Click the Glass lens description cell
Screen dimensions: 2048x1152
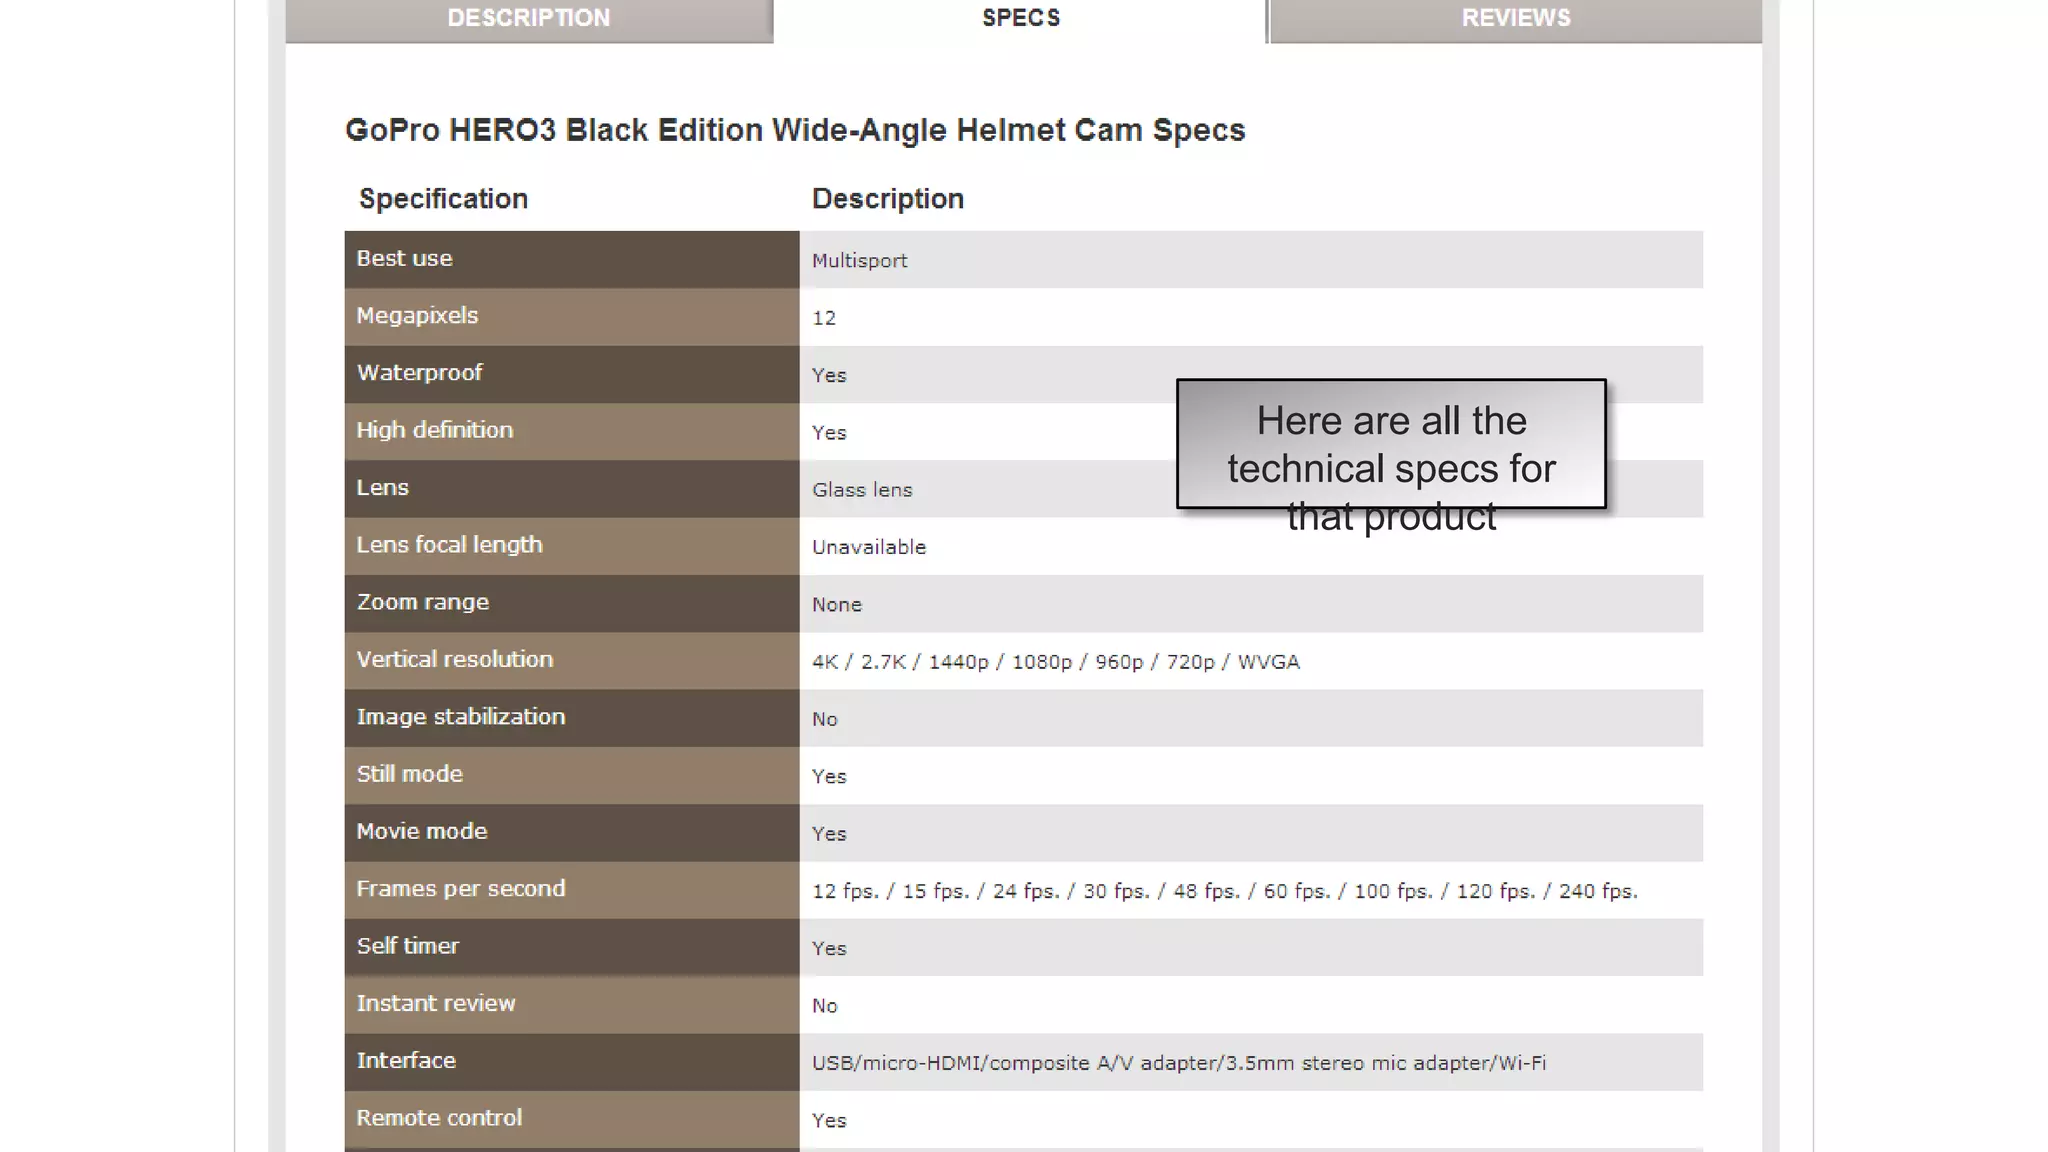pos(862,490)
